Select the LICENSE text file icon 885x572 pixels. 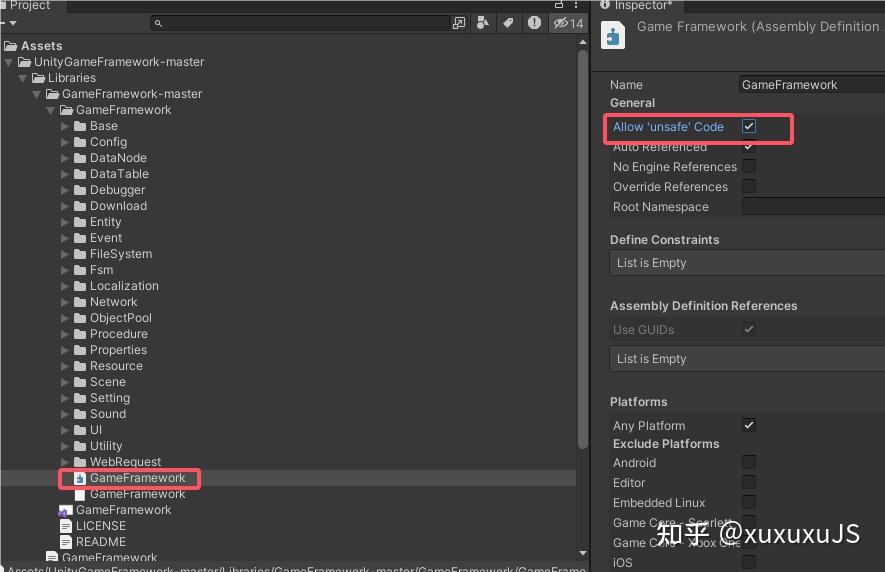[x=66, y=526]
